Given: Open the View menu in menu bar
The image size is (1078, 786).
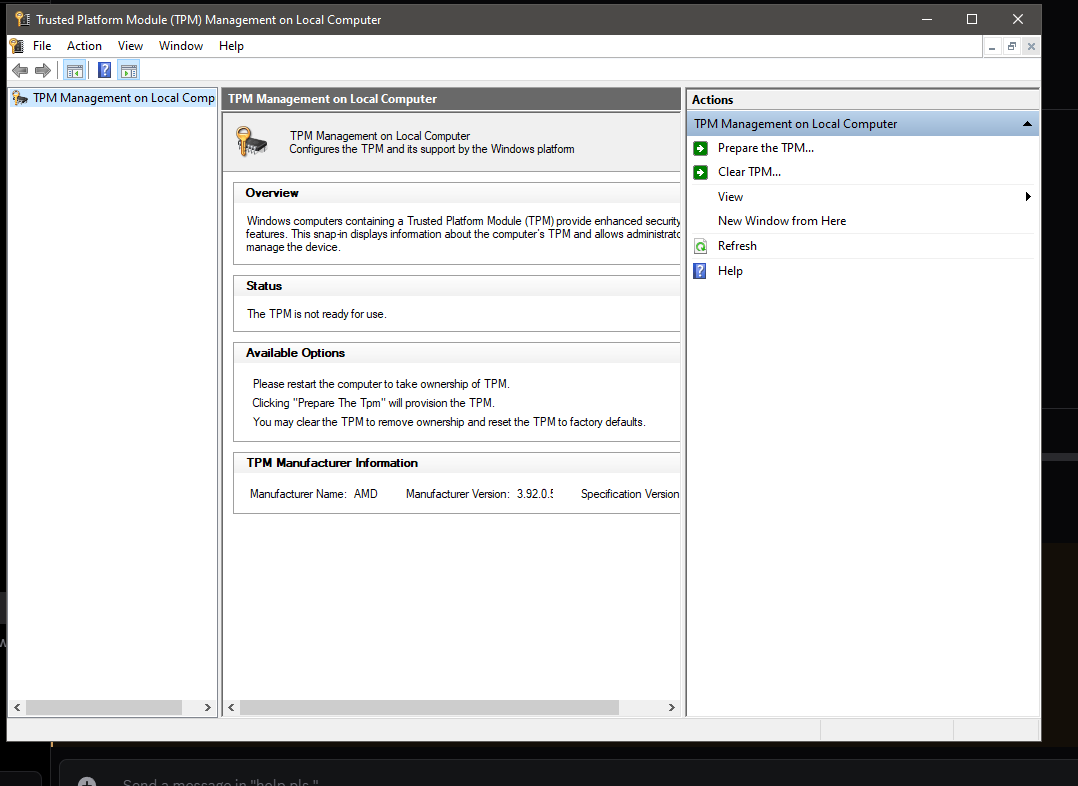Looking at the screenshot, I should (x=130, y=46).
